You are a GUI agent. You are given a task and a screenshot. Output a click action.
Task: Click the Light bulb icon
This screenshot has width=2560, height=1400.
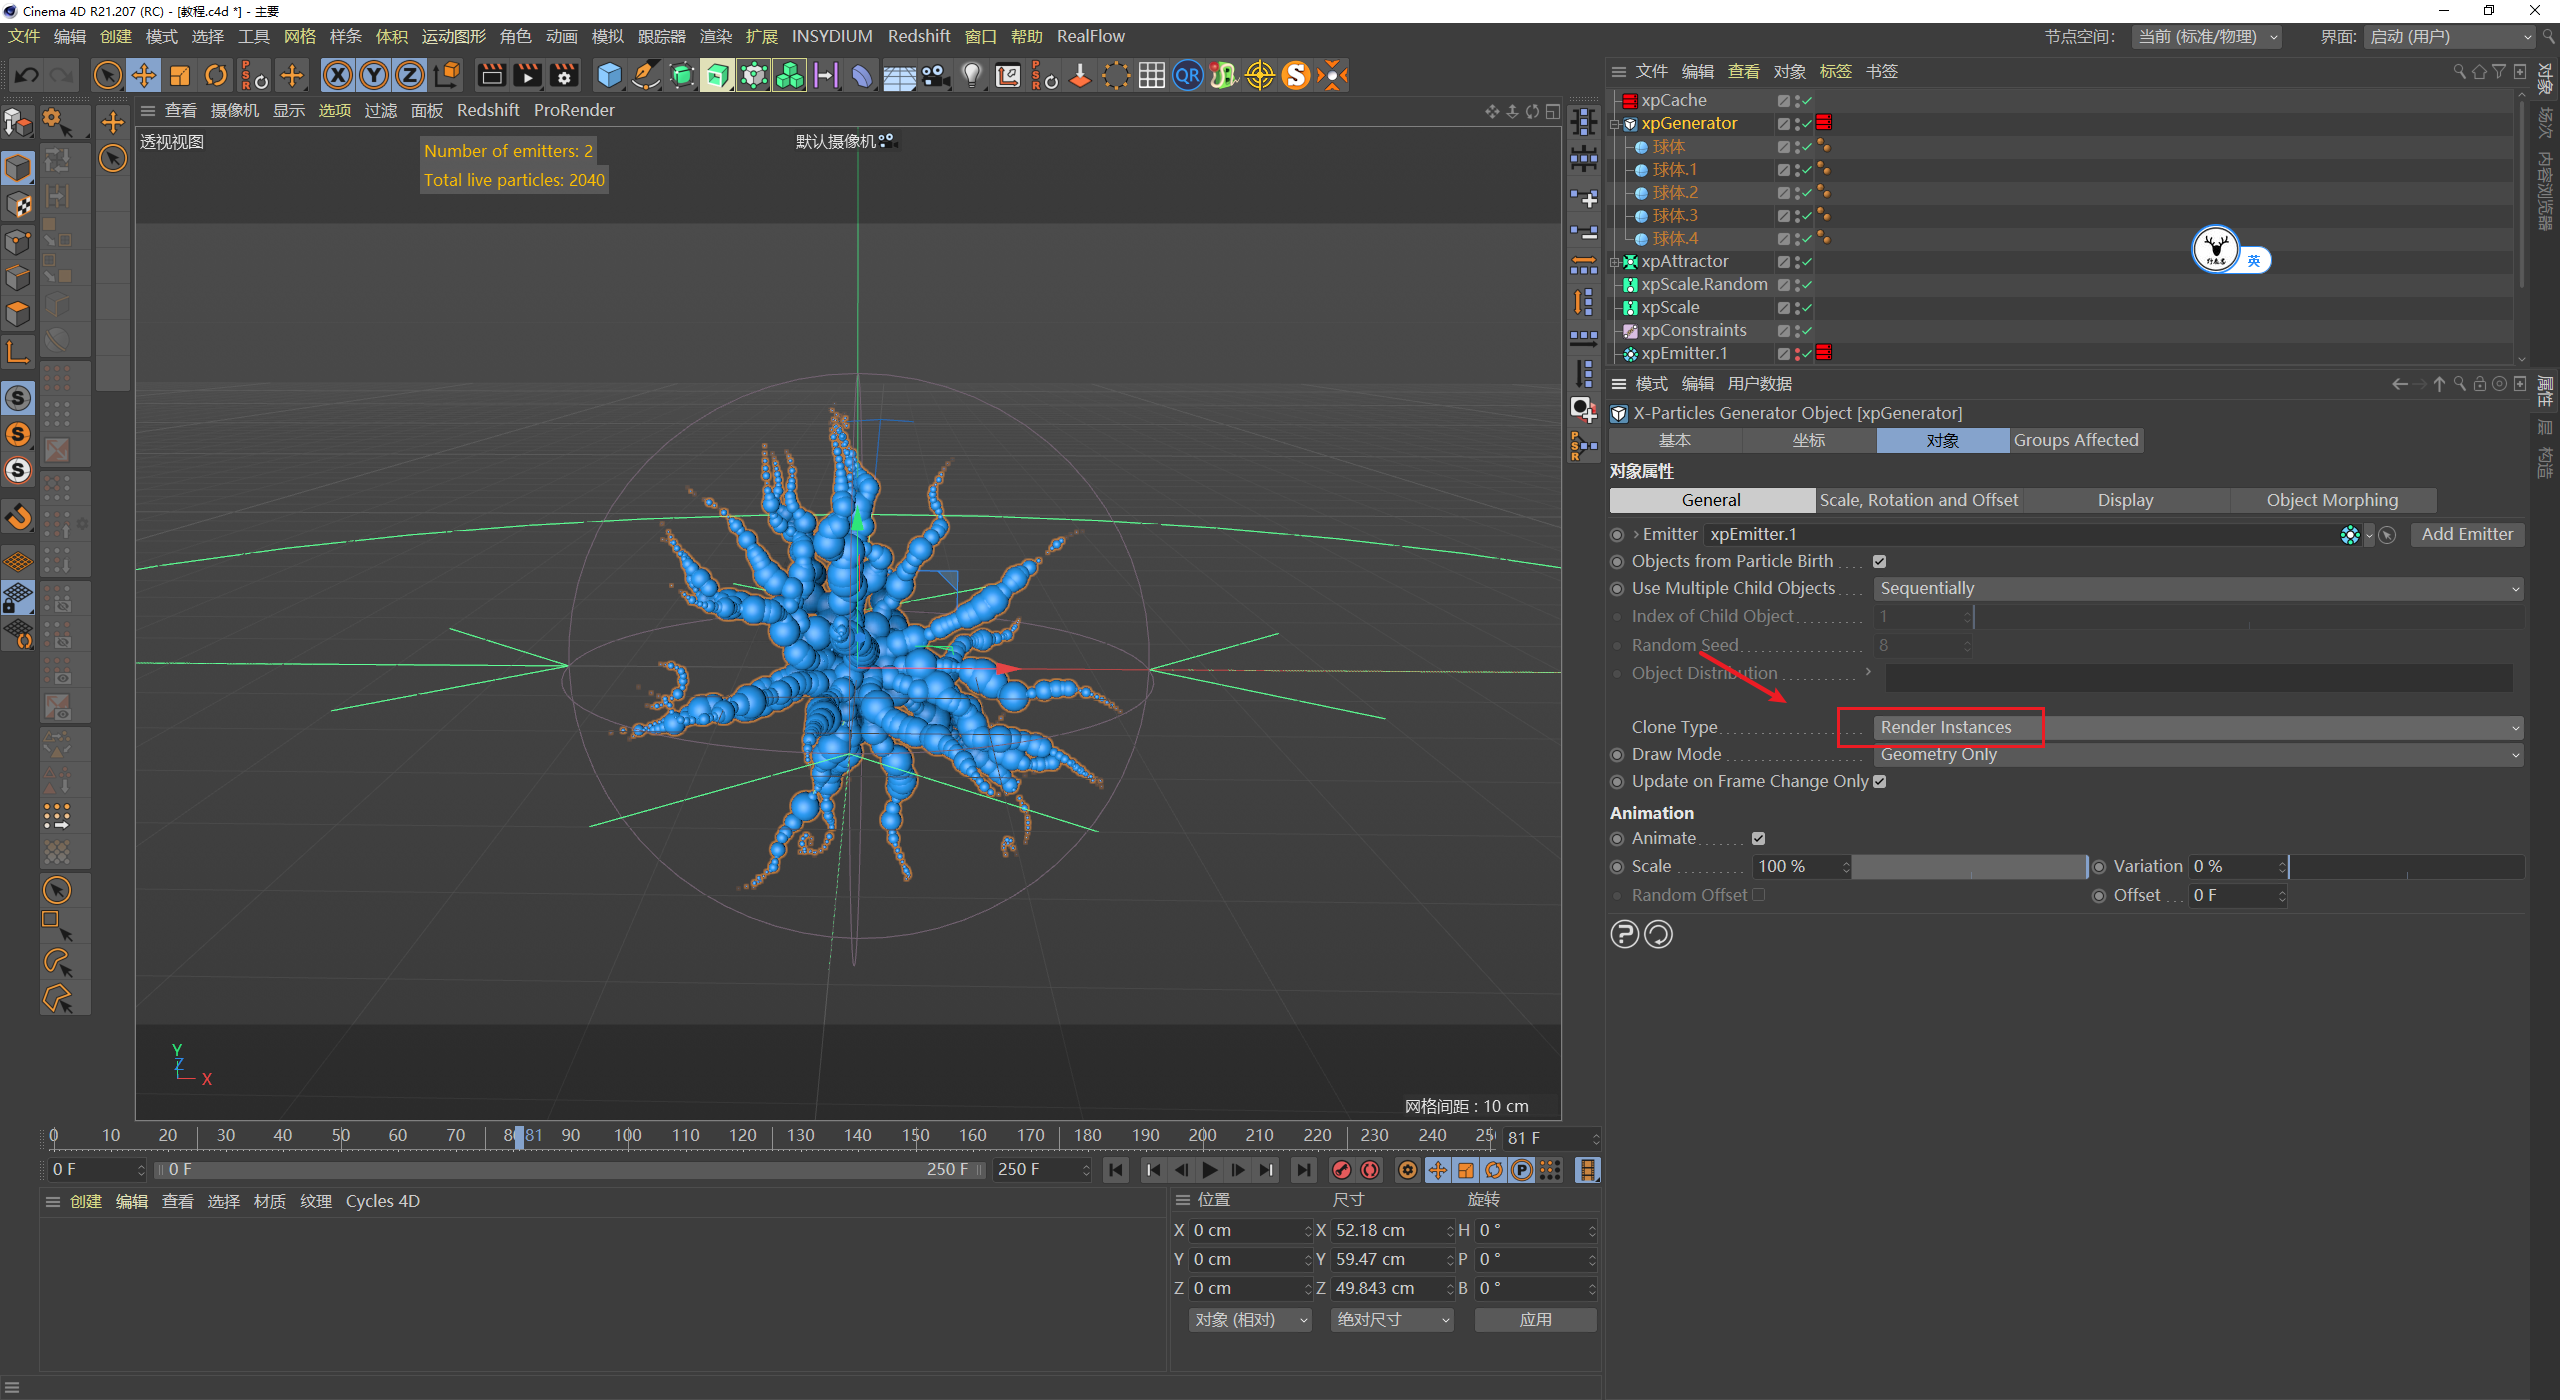point(971,75)
